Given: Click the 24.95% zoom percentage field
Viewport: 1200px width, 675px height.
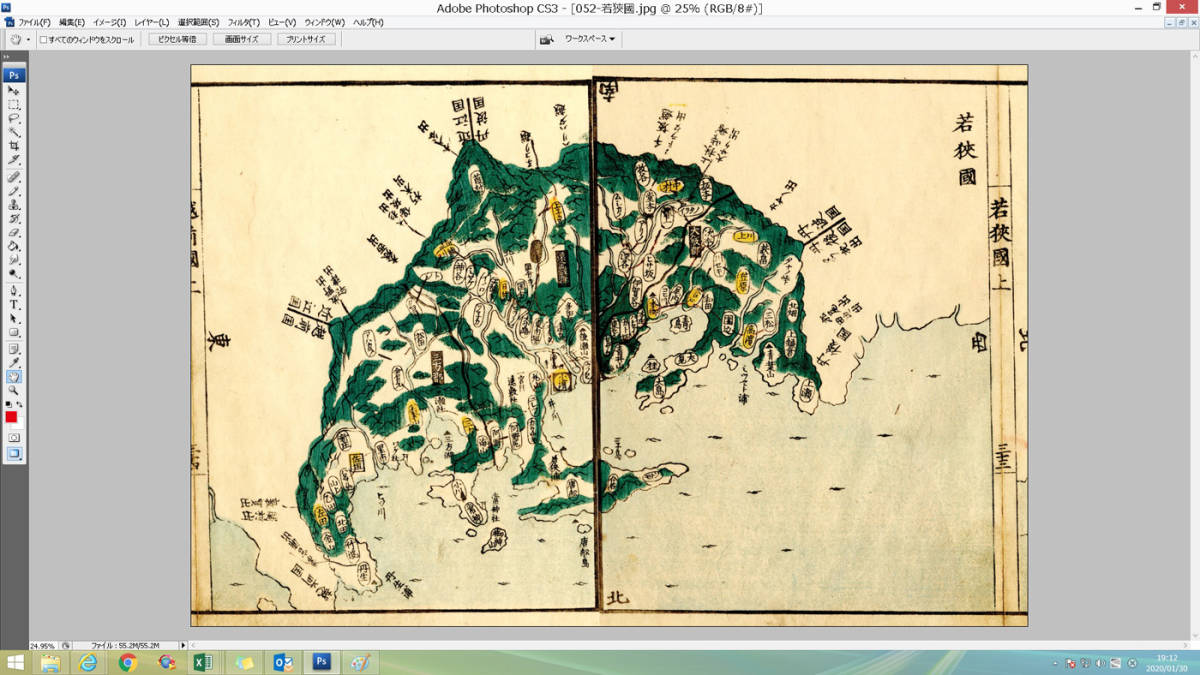Looking at the screenshot, I should click(x=43, y=646).
